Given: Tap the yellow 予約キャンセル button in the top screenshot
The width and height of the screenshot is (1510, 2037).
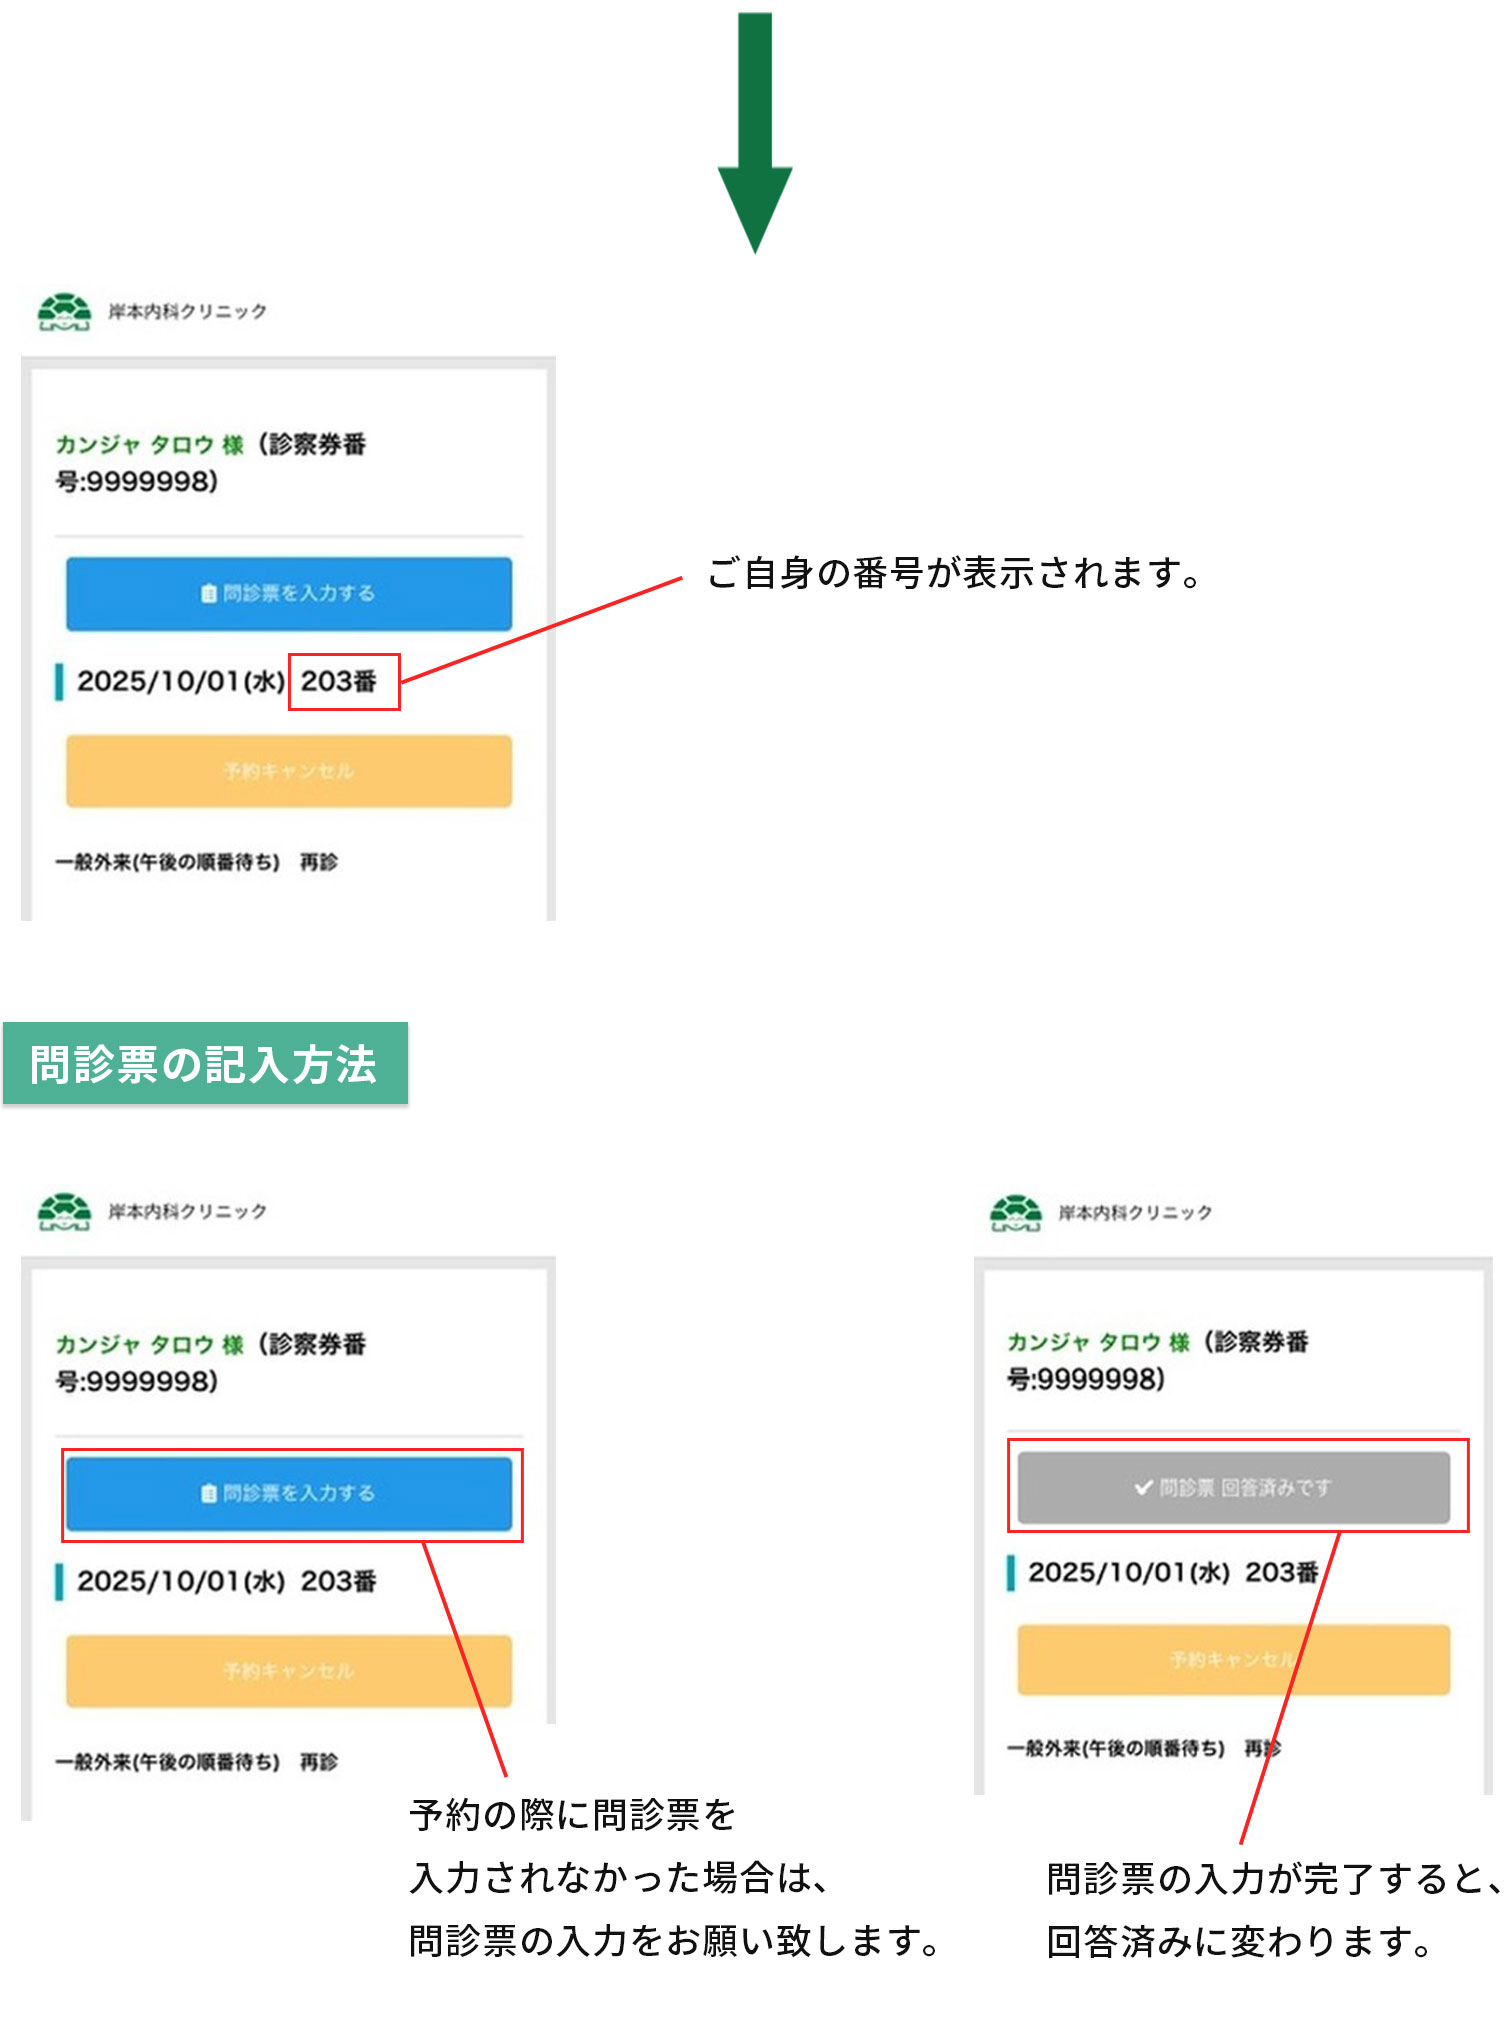Looking at the screenshot, I should [x=289, y=771].
